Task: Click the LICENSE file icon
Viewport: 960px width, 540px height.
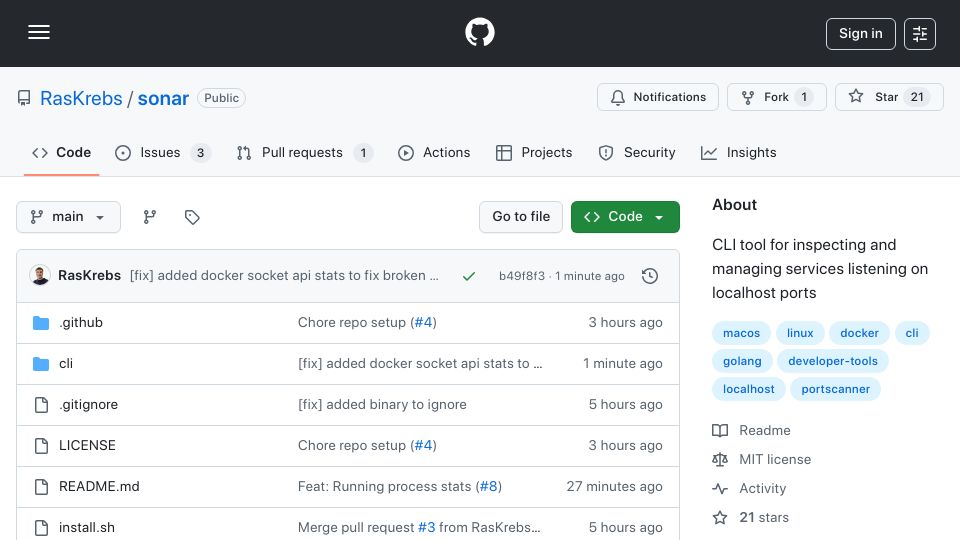Action: 41,446
